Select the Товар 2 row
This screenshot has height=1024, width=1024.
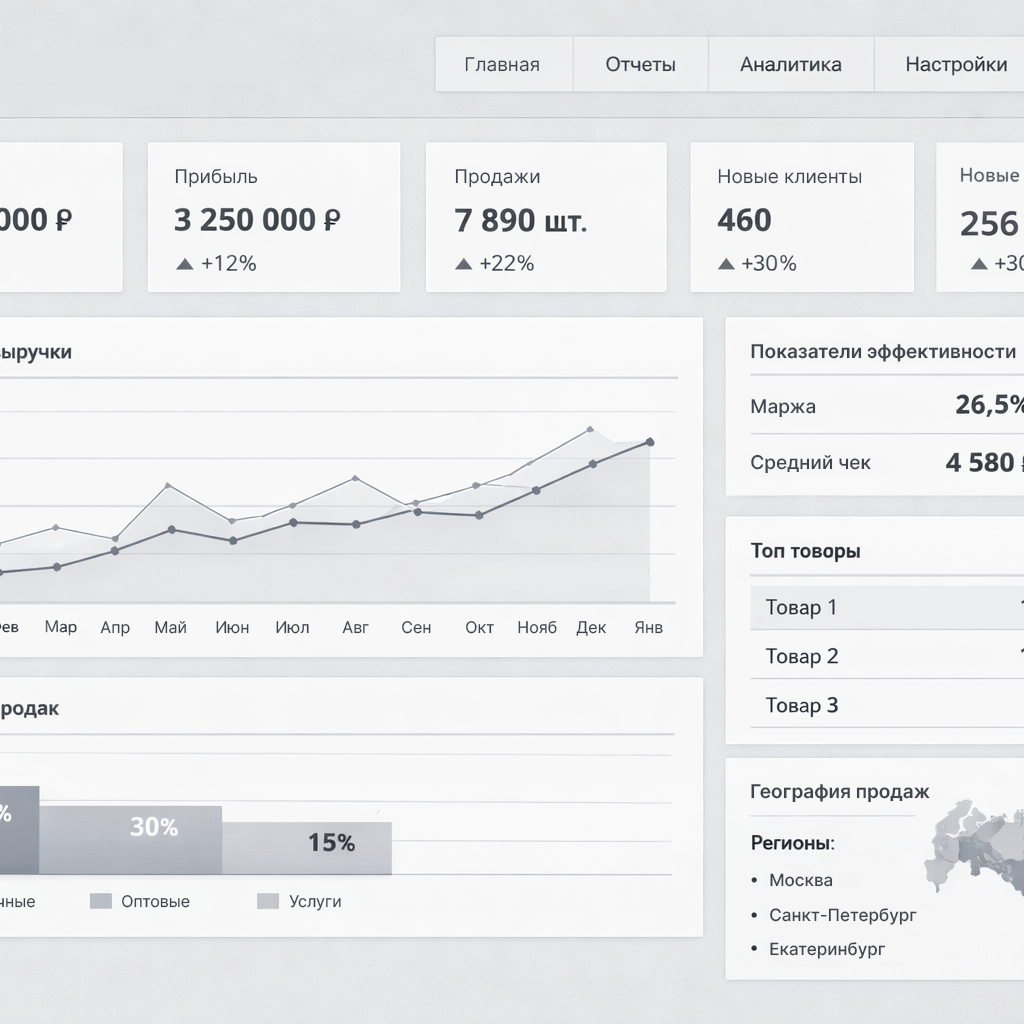pyautogui.click(x=887, y=655)
